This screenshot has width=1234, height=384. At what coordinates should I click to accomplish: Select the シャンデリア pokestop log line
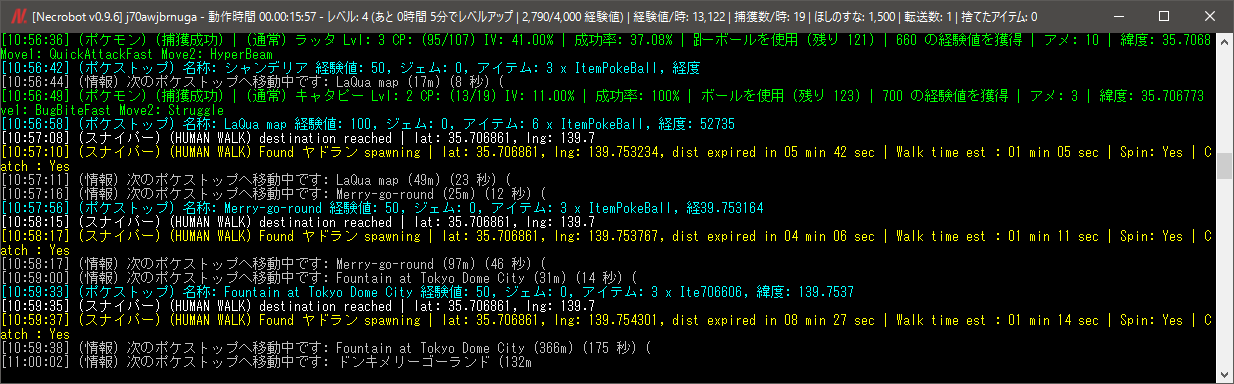click(x=350, y=68)
